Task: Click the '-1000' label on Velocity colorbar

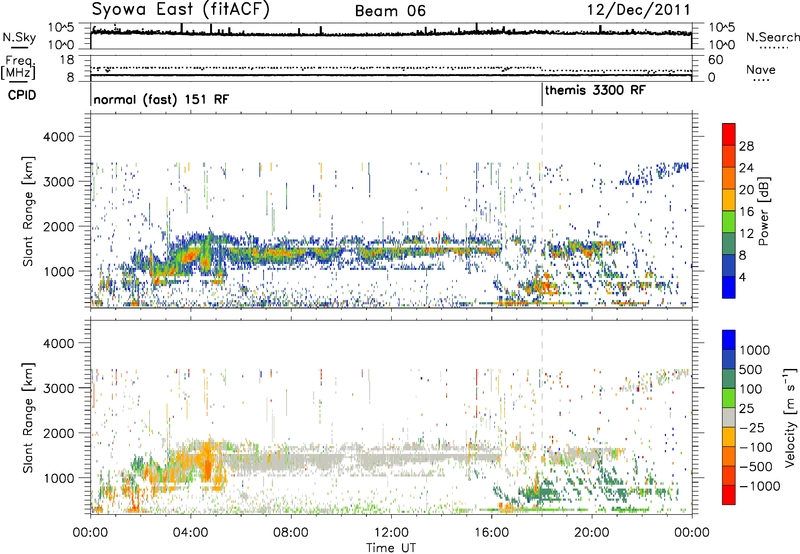Action: click(x=760, y=486)
